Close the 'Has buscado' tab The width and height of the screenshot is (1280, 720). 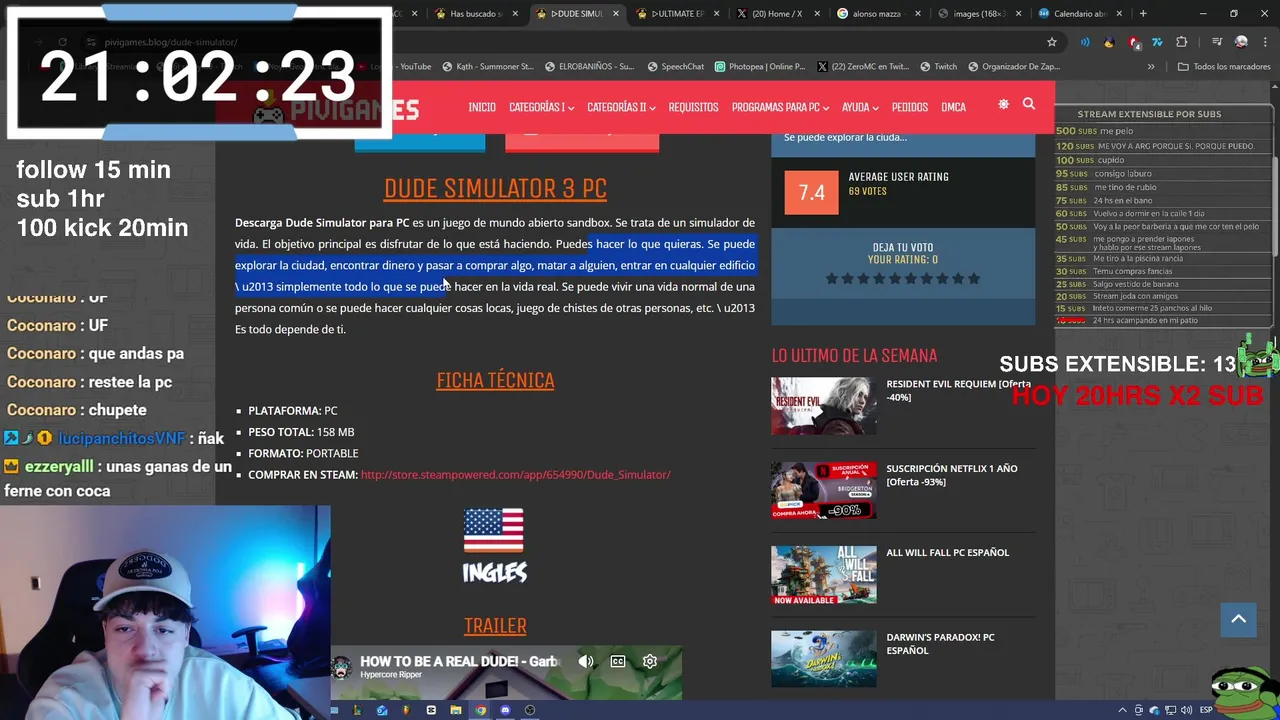516,14
